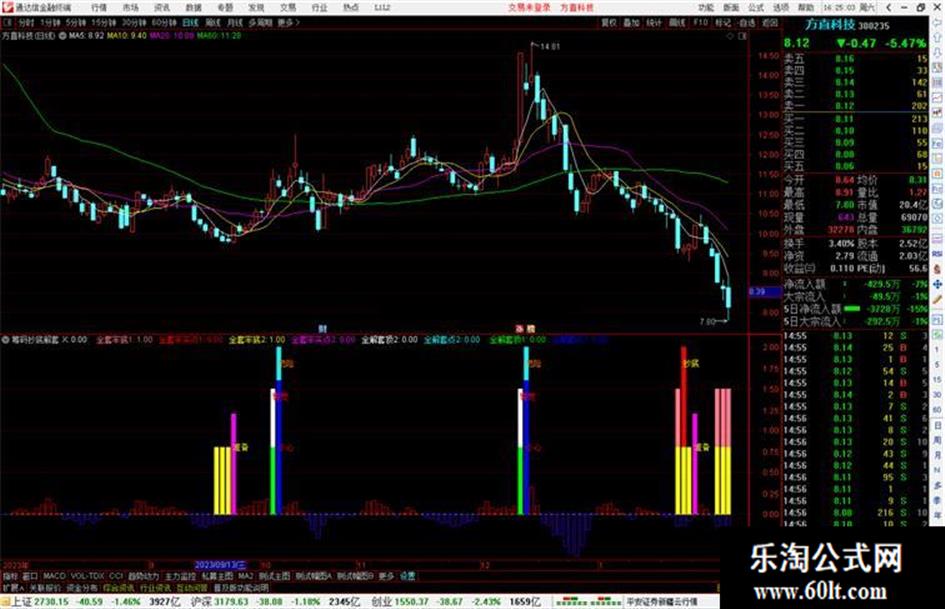Click the 复权 toolbar button
The image size is (945, 609).
tap(609, 22)
